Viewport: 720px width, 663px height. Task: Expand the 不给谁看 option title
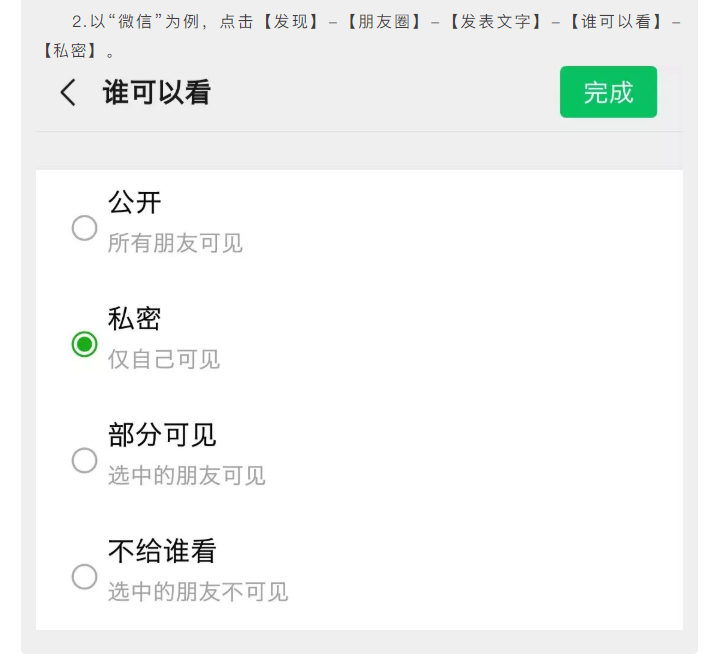(162, 551)
